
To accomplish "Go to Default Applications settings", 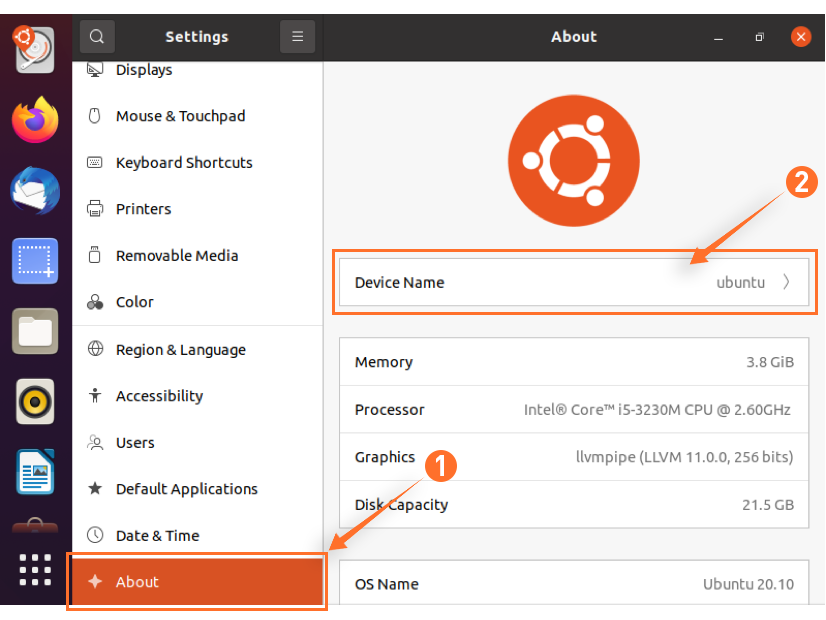I will pyautogui.click(x=197, y=488).
